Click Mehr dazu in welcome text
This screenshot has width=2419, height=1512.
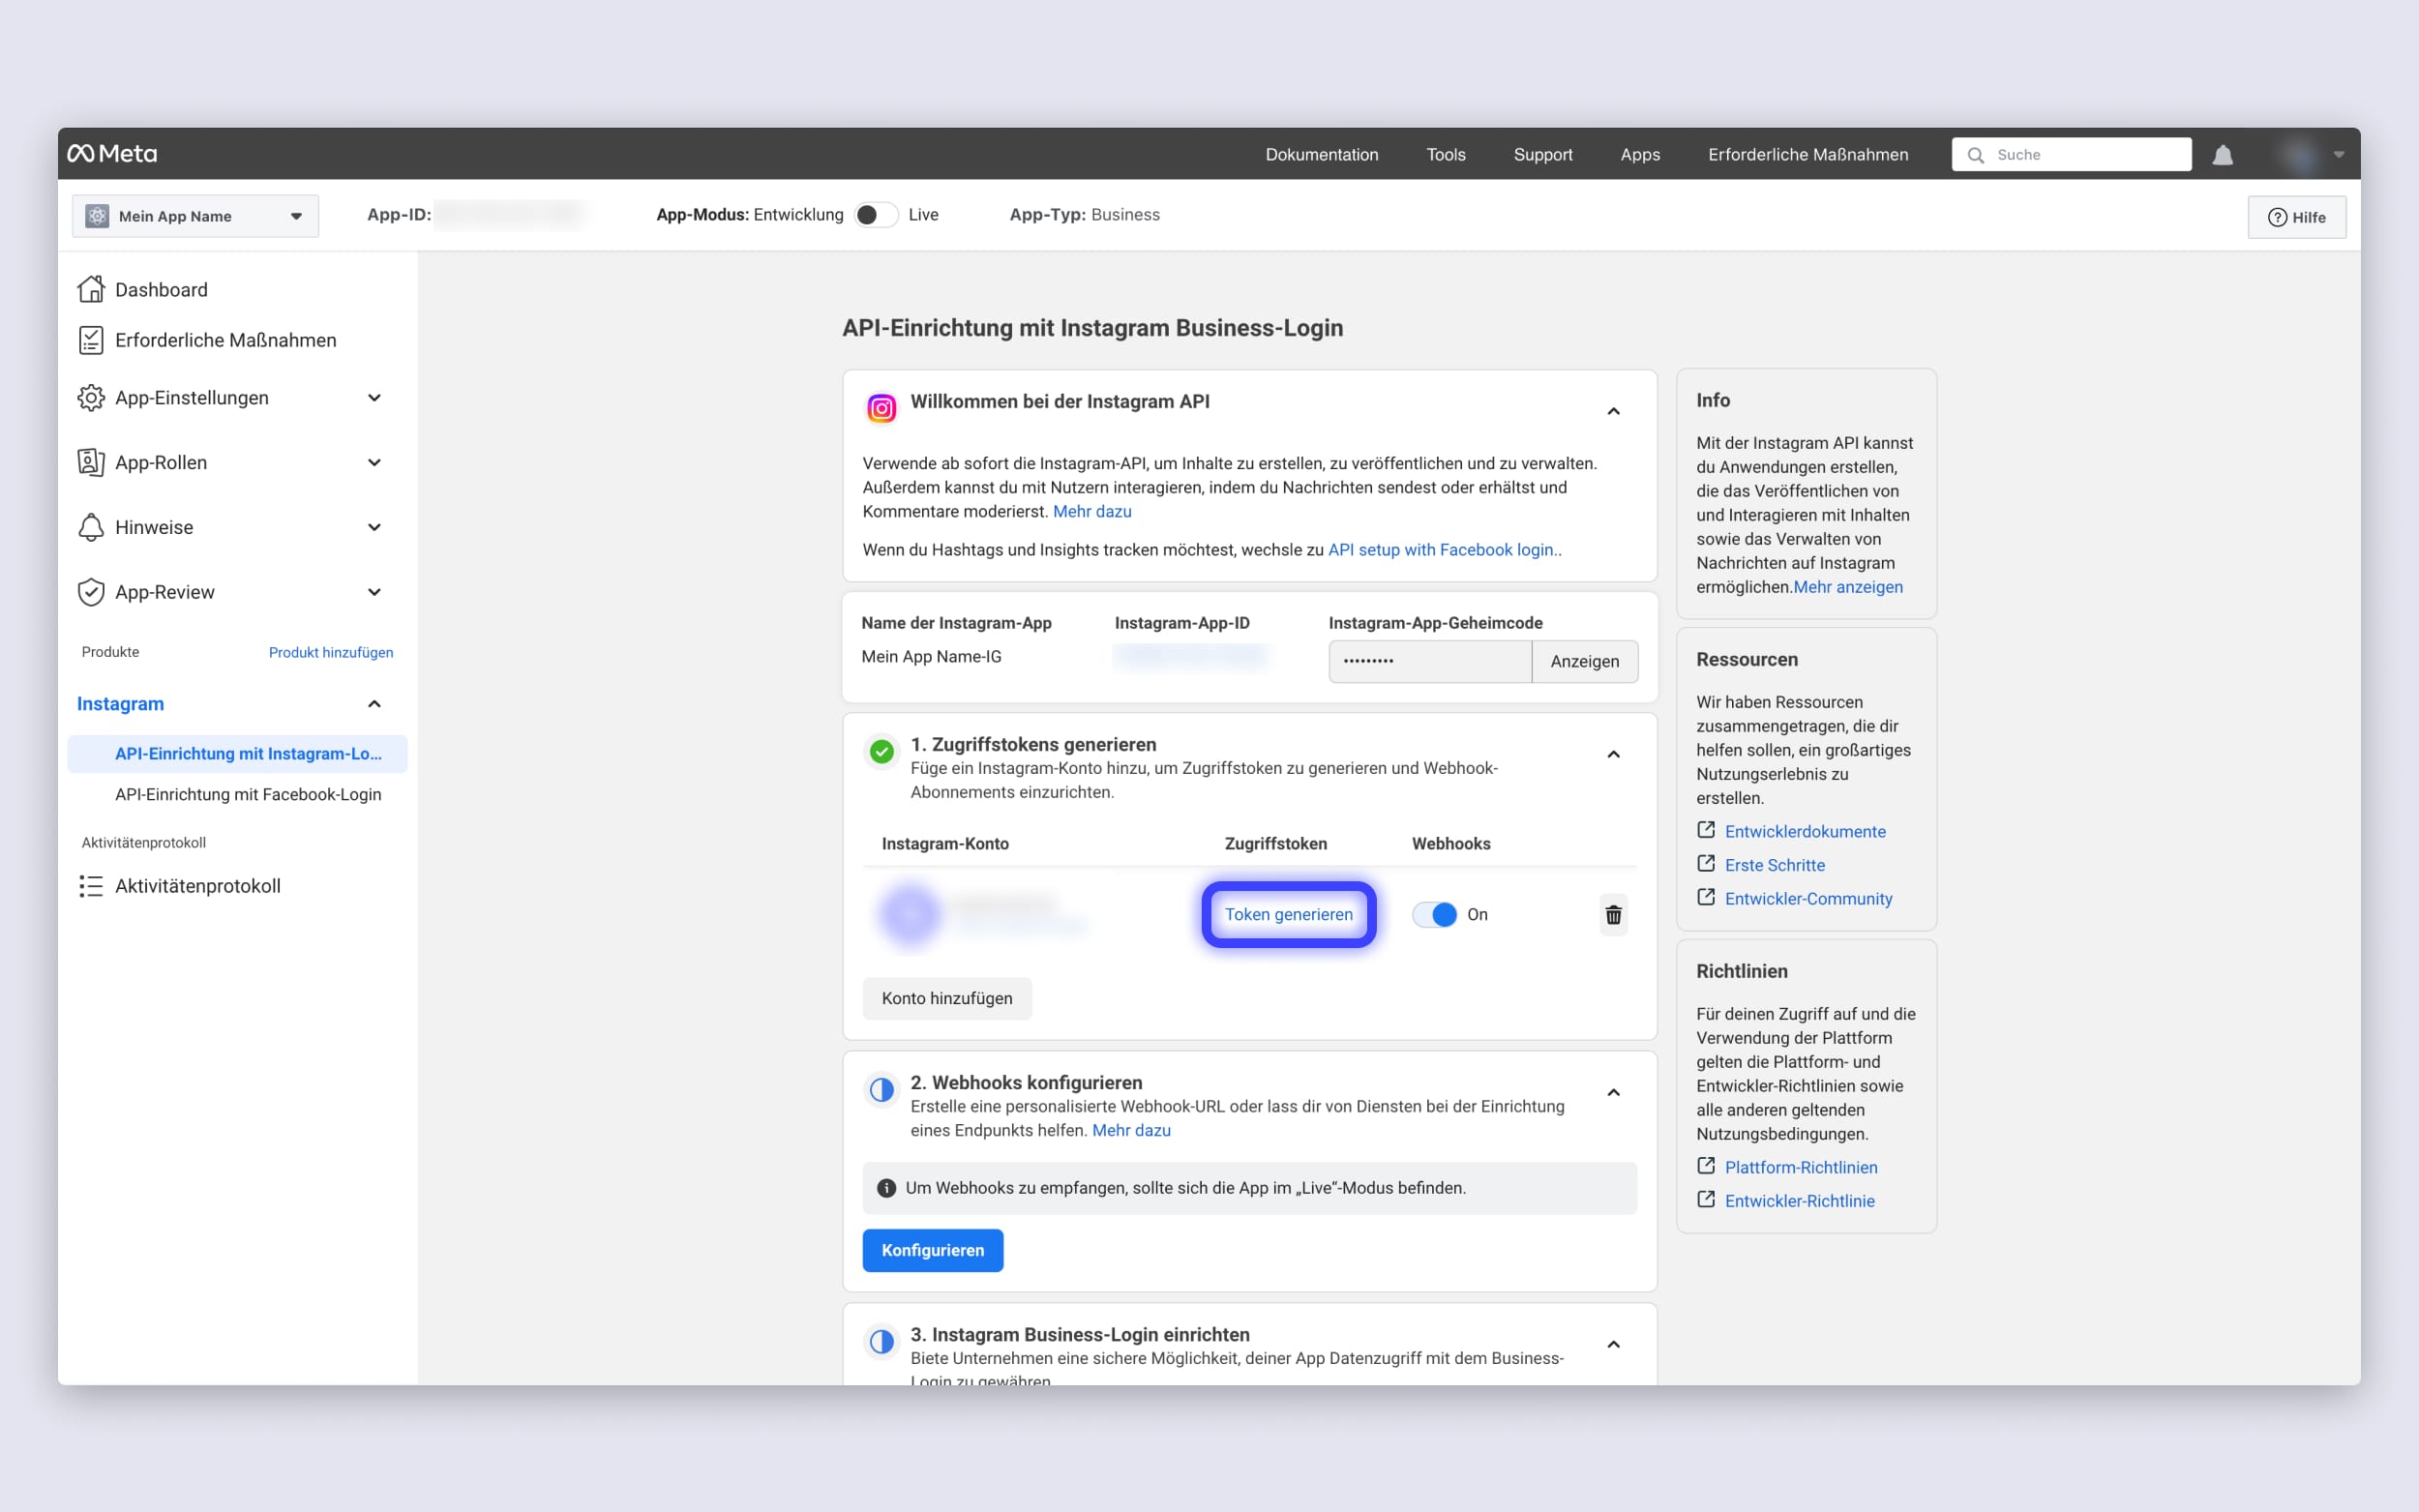(1092, 511)
